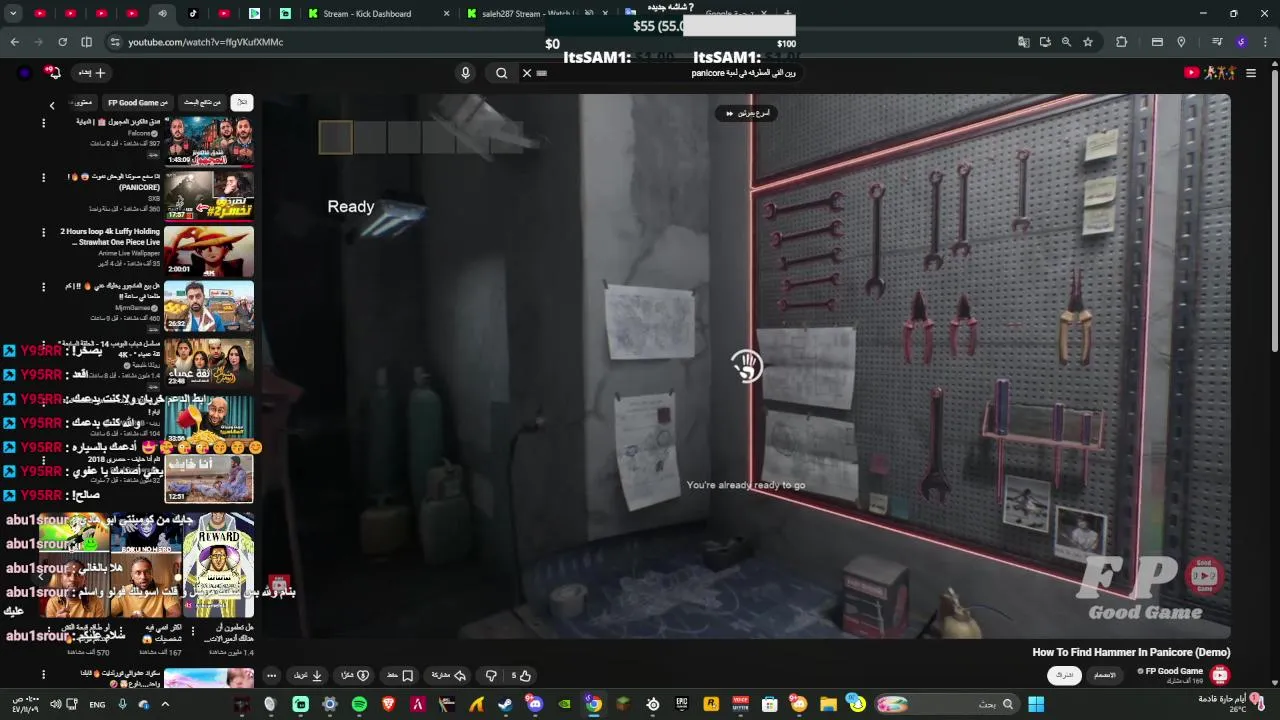This screenshot has height=720, width=1280.
Task: Open more actions three-dot button under video
Action: [271, 675]
